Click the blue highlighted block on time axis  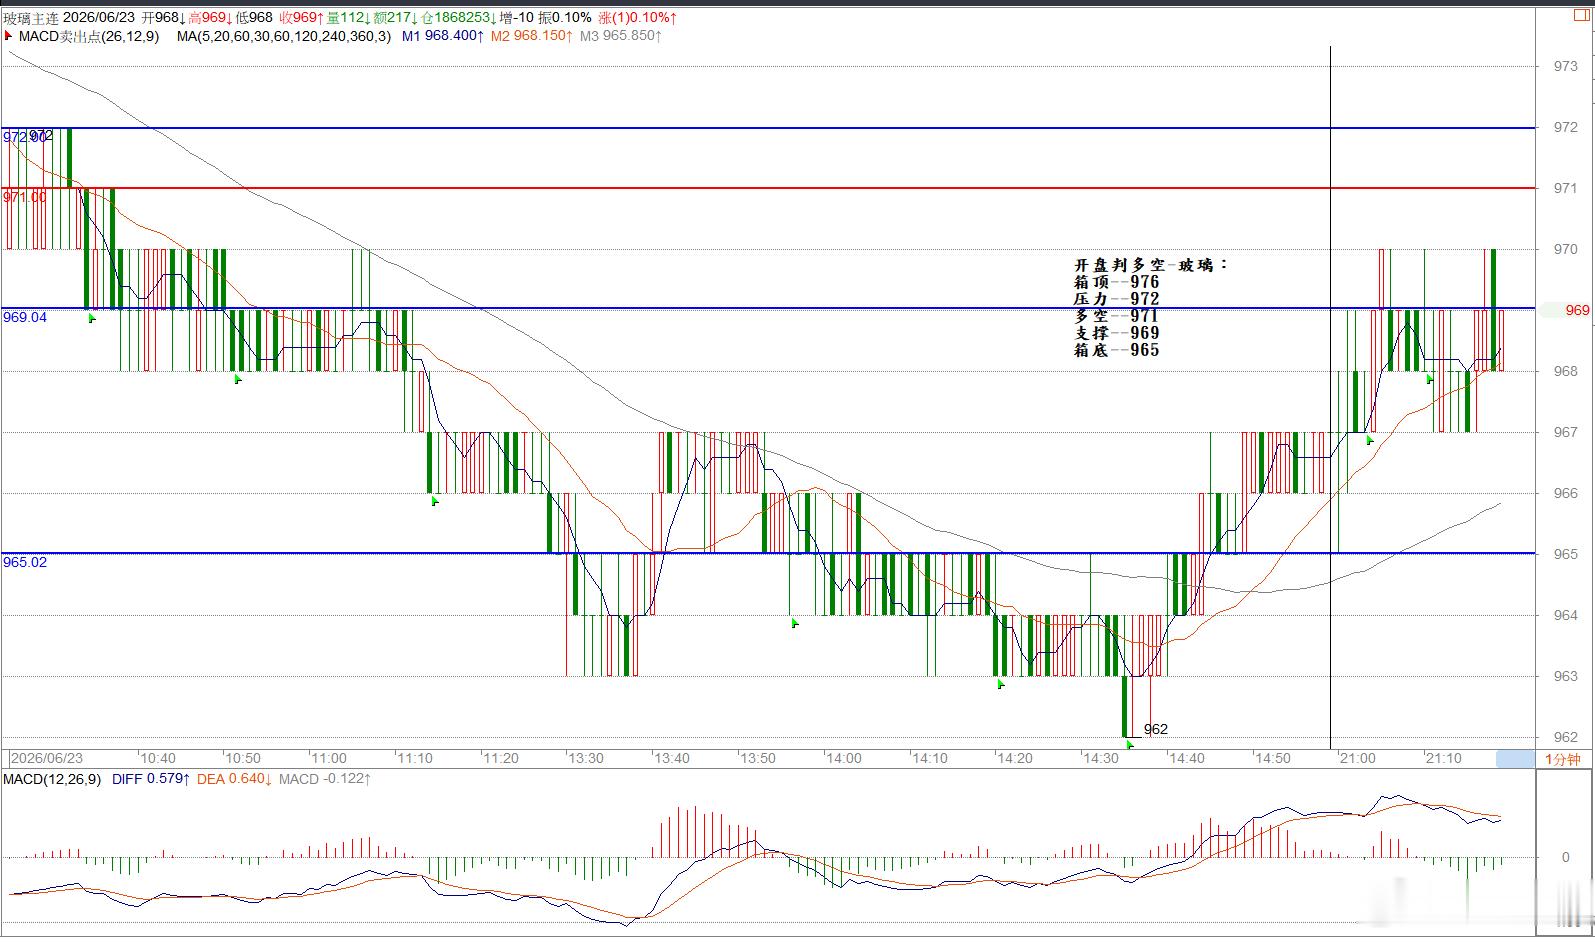coord(1515,759)
